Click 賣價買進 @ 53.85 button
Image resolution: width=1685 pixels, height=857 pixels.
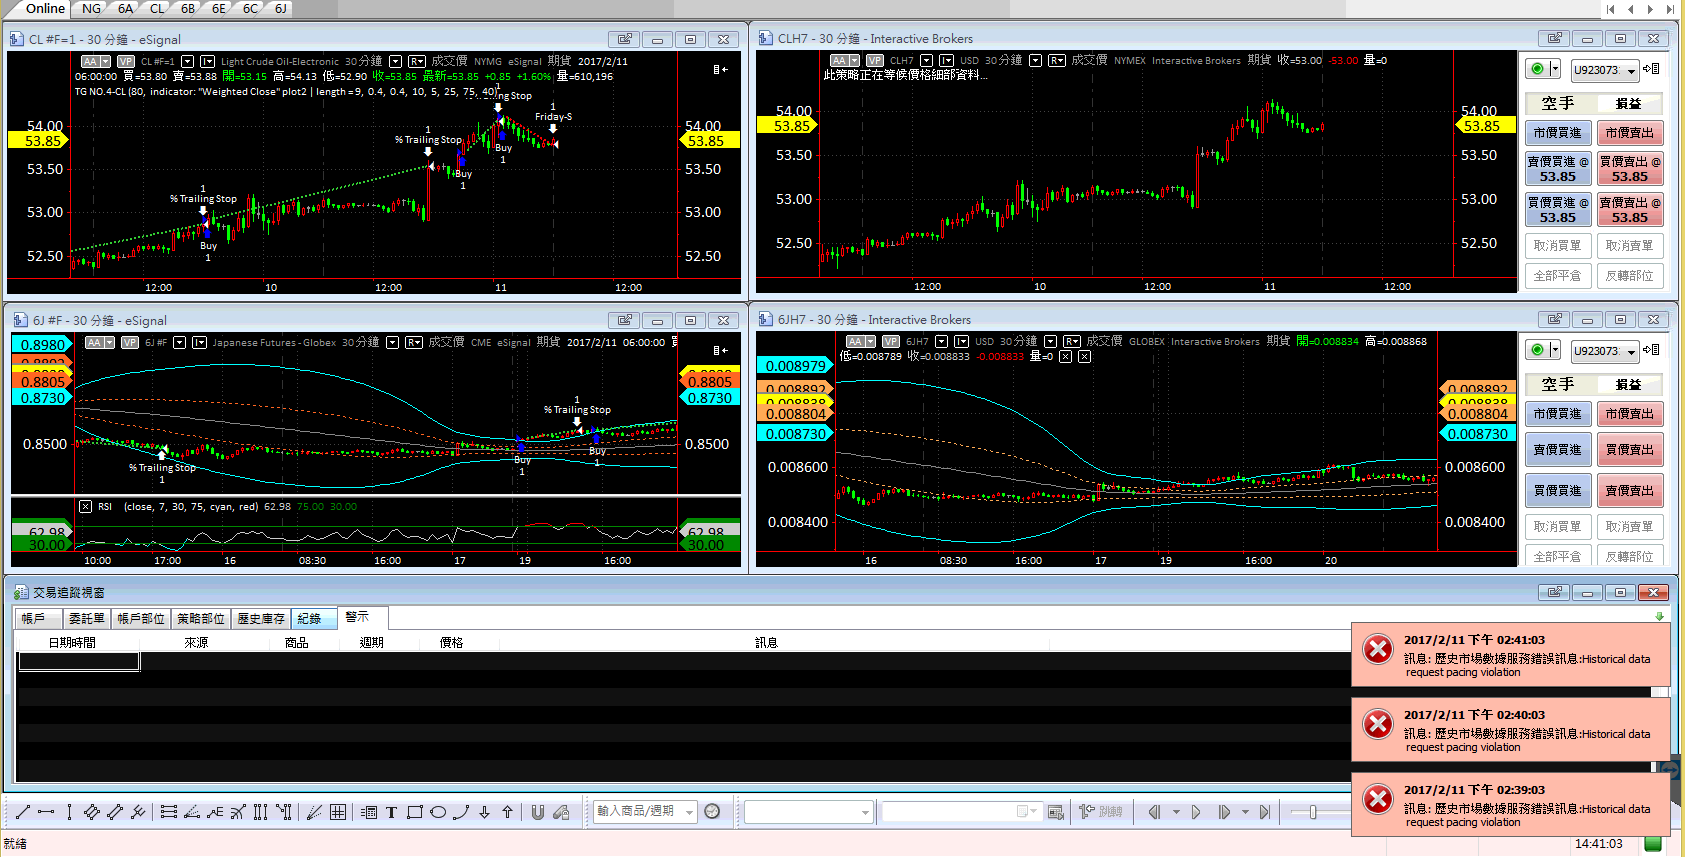point(1558,169)
